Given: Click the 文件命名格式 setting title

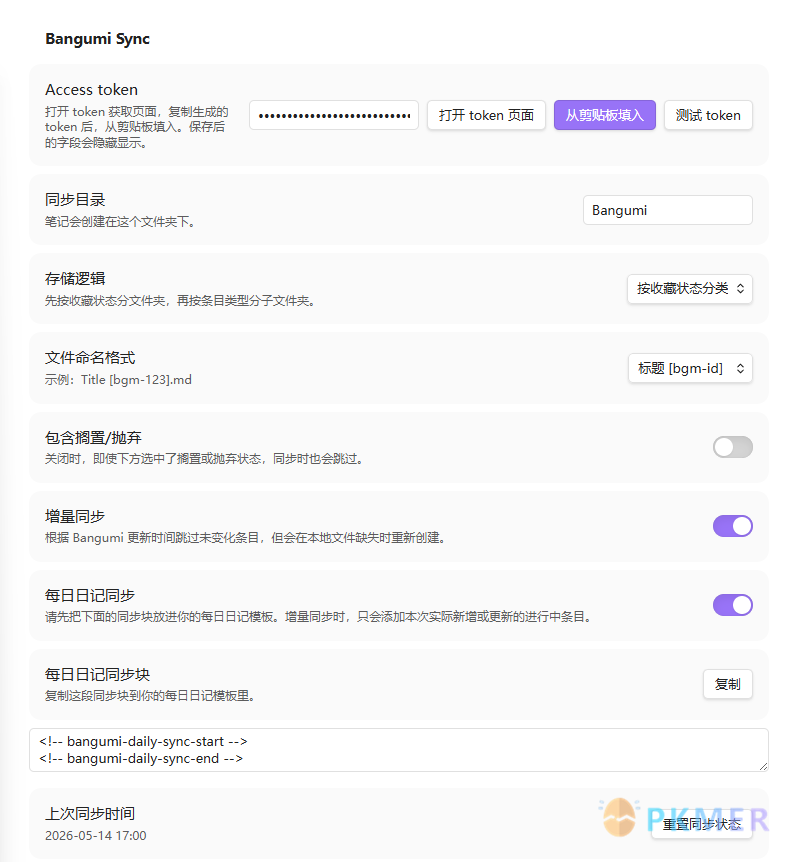Looking at the screenshot, I should coord(90,358).
